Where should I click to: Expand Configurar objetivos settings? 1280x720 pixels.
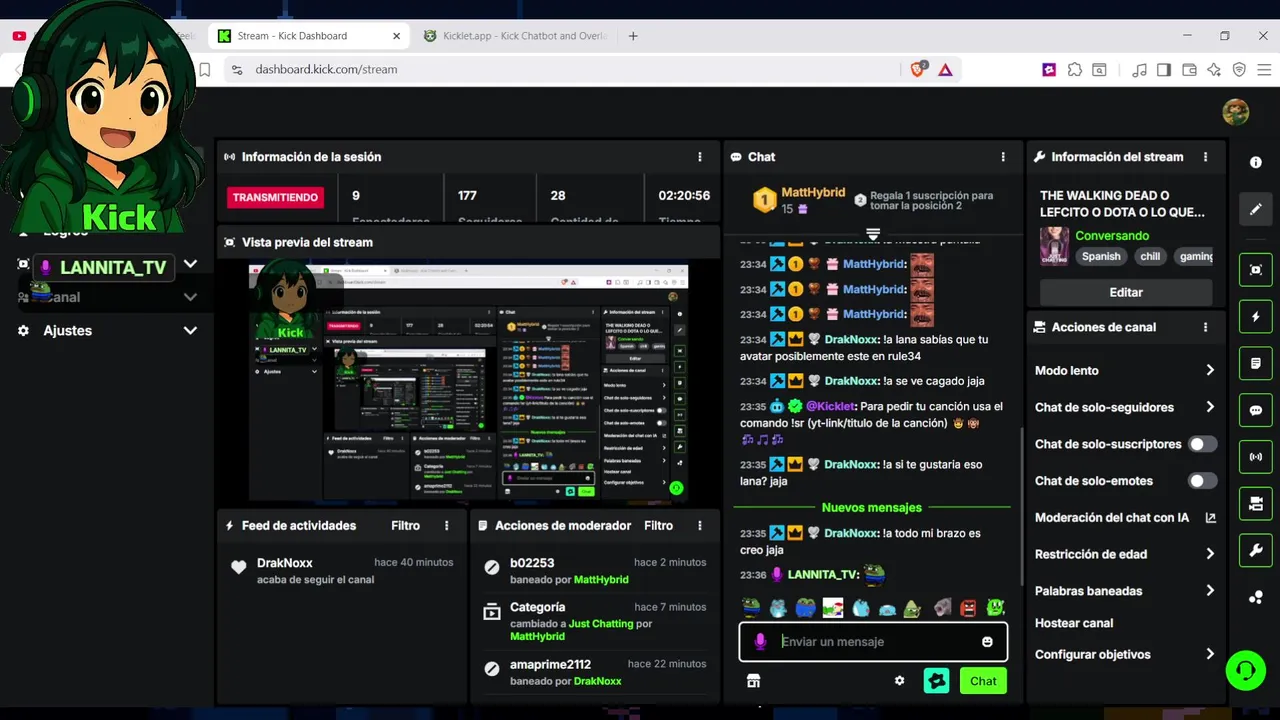[x=1210, y=654]
